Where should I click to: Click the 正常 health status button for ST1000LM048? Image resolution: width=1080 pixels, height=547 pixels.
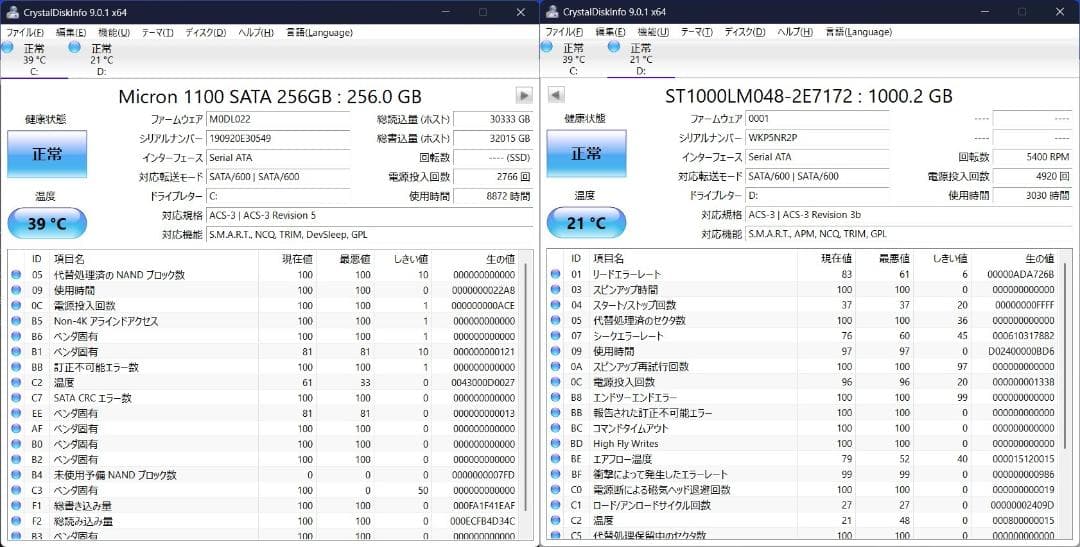586,154
